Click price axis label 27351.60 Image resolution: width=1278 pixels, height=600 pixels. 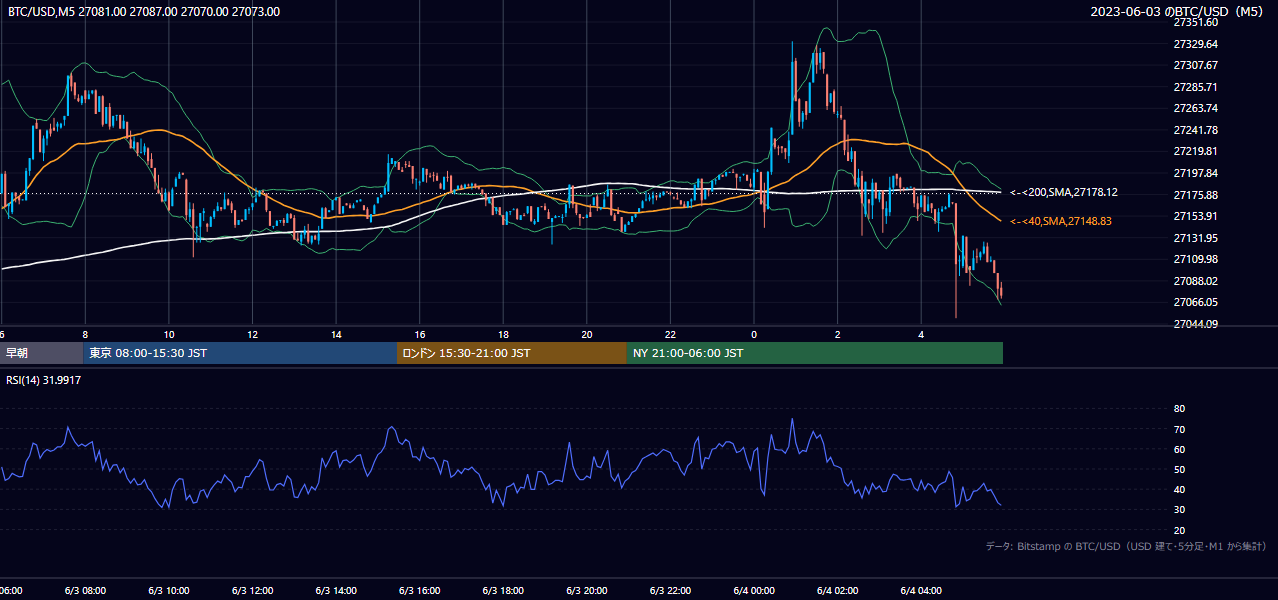(1195, 22)
